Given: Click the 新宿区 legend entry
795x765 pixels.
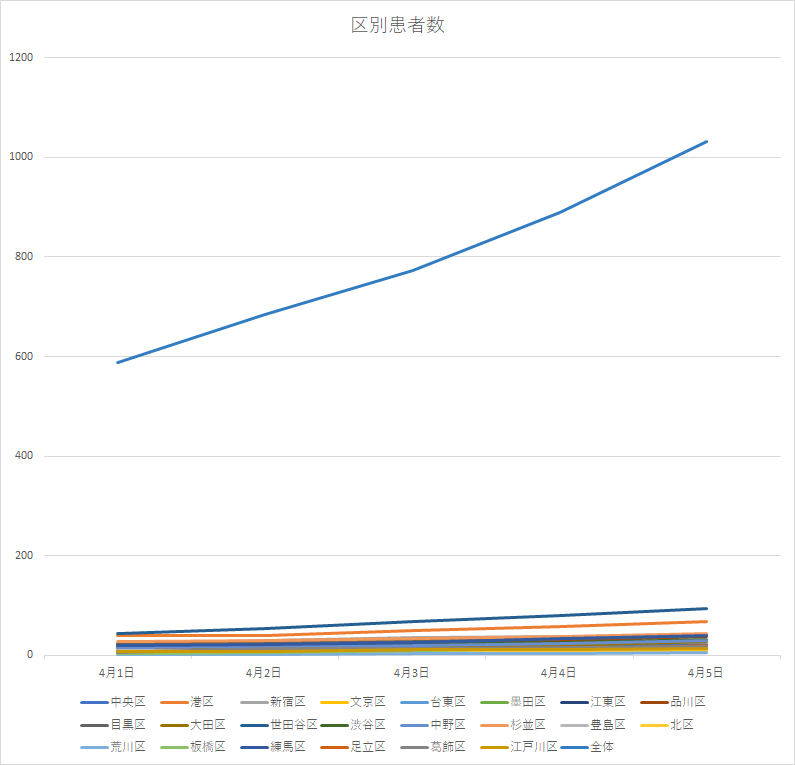Looking at the screenshot, I should (x=273, y=702).
